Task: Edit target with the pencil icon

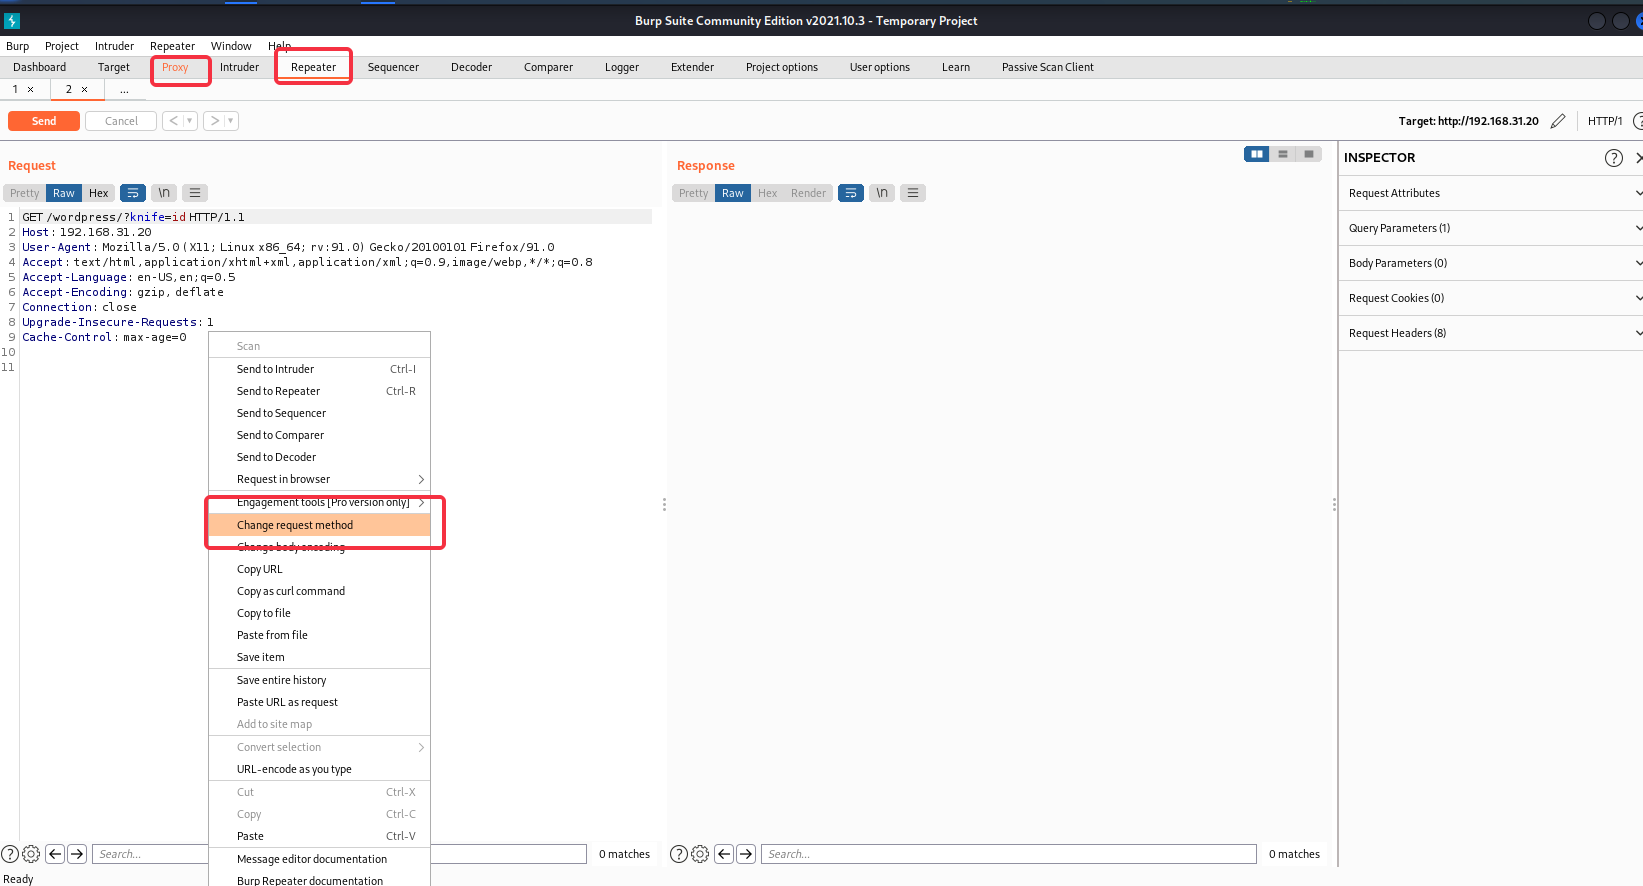Action: (1558, 121)
